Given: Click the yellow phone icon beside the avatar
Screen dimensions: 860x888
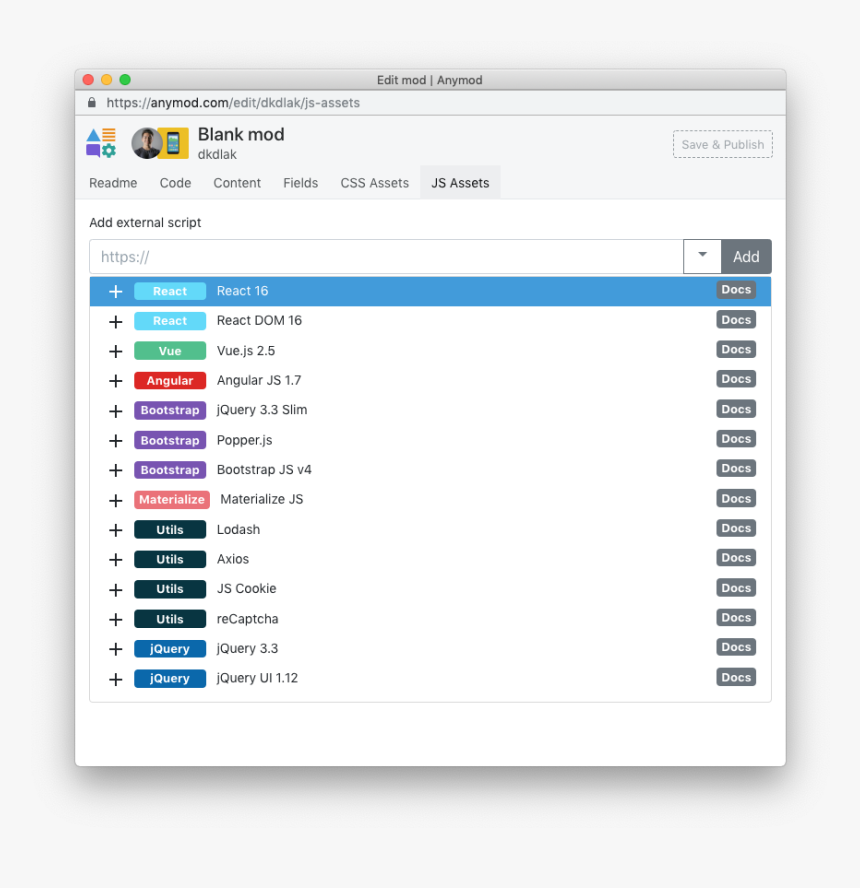Looking at the screenshot, I should [x=175, y=143].
